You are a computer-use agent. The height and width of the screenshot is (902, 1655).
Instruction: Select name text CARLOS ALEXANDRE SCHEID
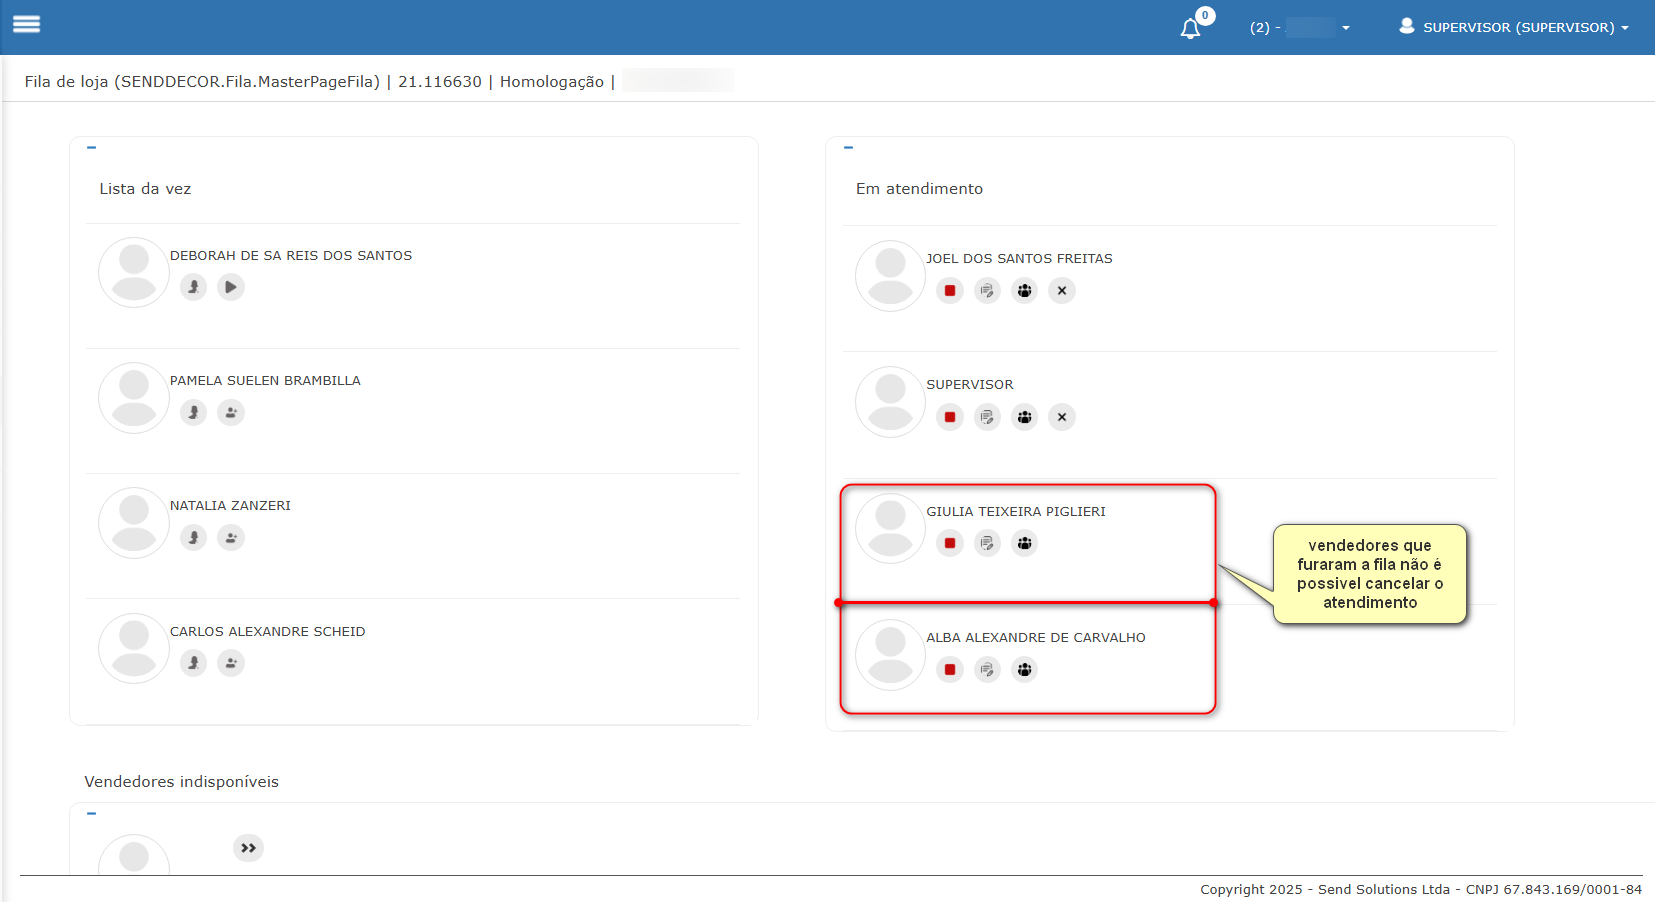coord(267,632)
